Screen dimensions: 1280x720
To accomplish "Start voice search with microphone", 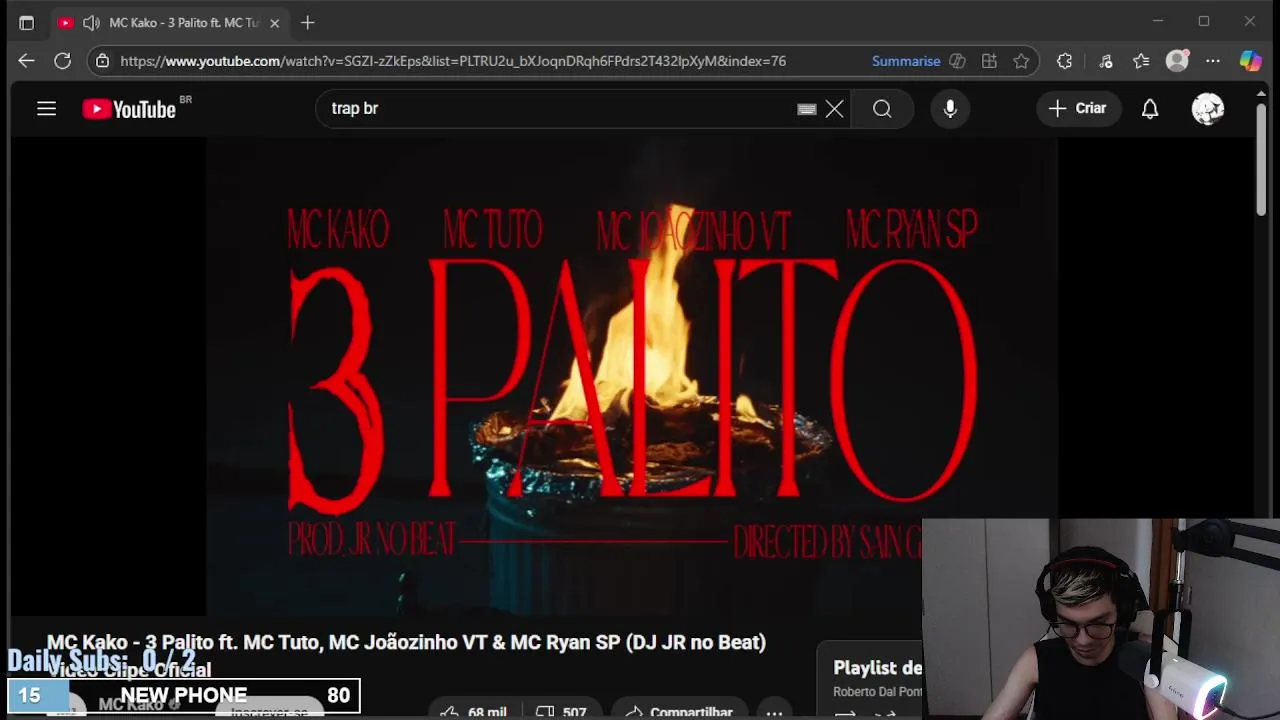I will pyautogui.click(x=950, y=109).
